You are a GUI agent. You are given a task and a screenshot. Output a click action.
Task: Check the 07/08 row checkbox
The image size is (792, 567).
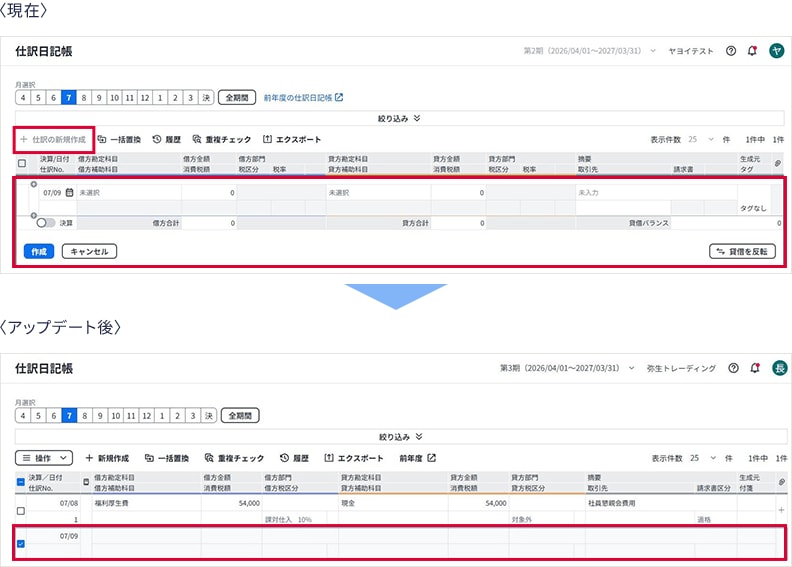click(21, 511)
